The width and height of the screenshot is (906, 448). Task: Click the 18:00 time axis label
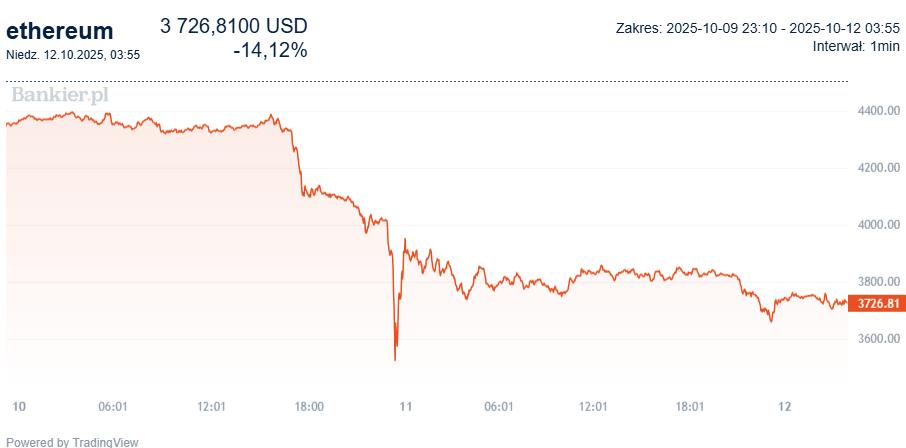(x=309, y=407)
